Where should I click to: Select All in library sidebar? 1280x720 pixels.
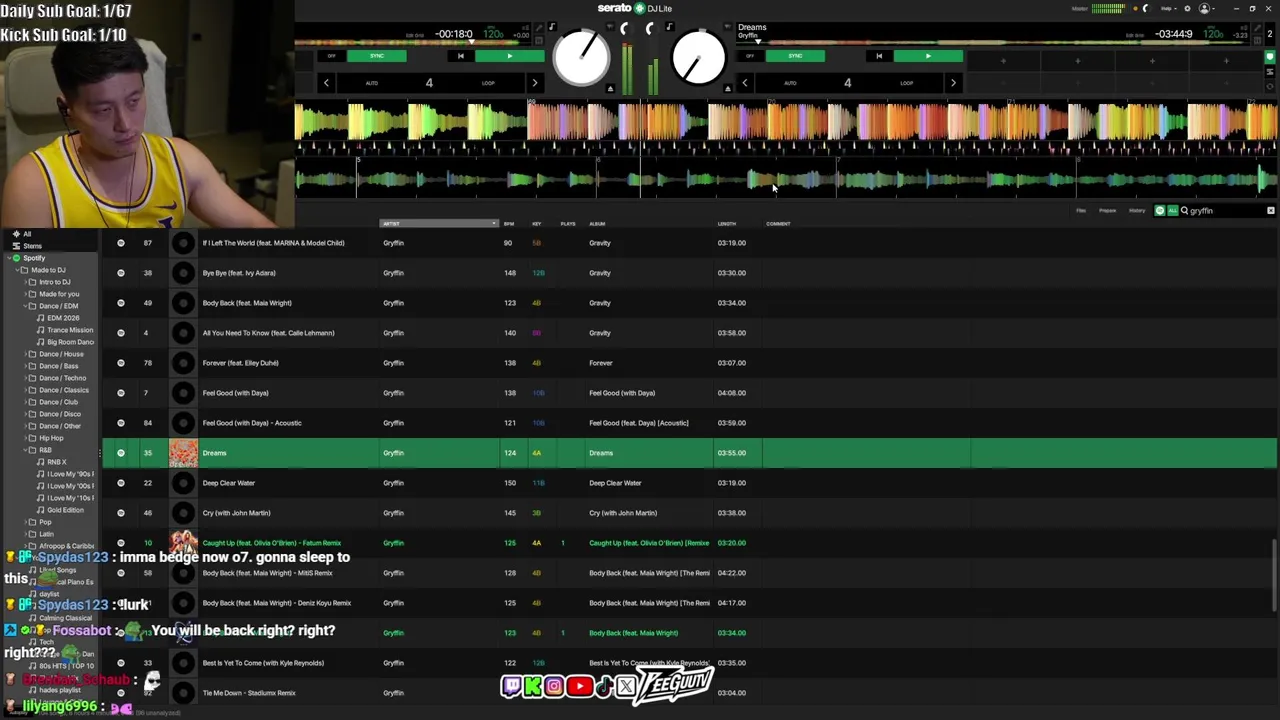(27, 234)
